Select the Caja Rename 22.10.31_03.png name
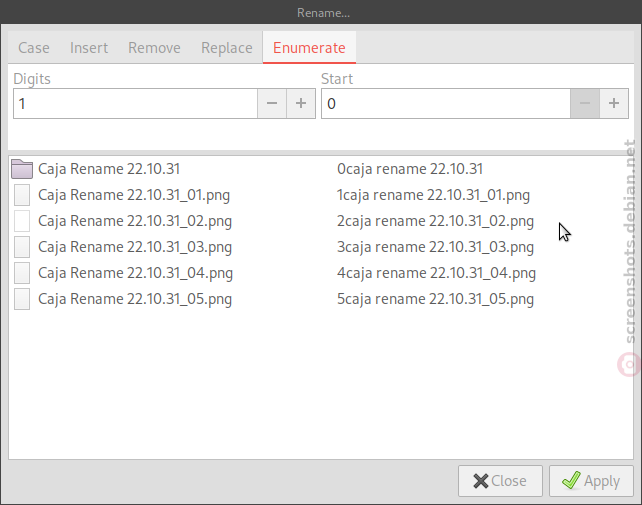The image size is (642, 505). [135, 247]
